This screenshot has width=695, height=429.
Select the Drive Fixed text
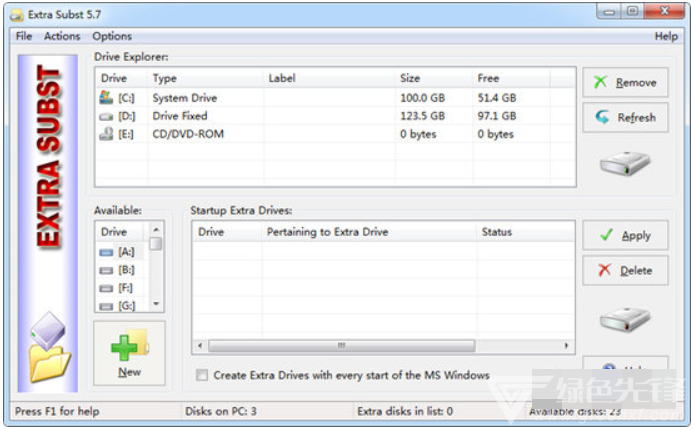[180, 116]
